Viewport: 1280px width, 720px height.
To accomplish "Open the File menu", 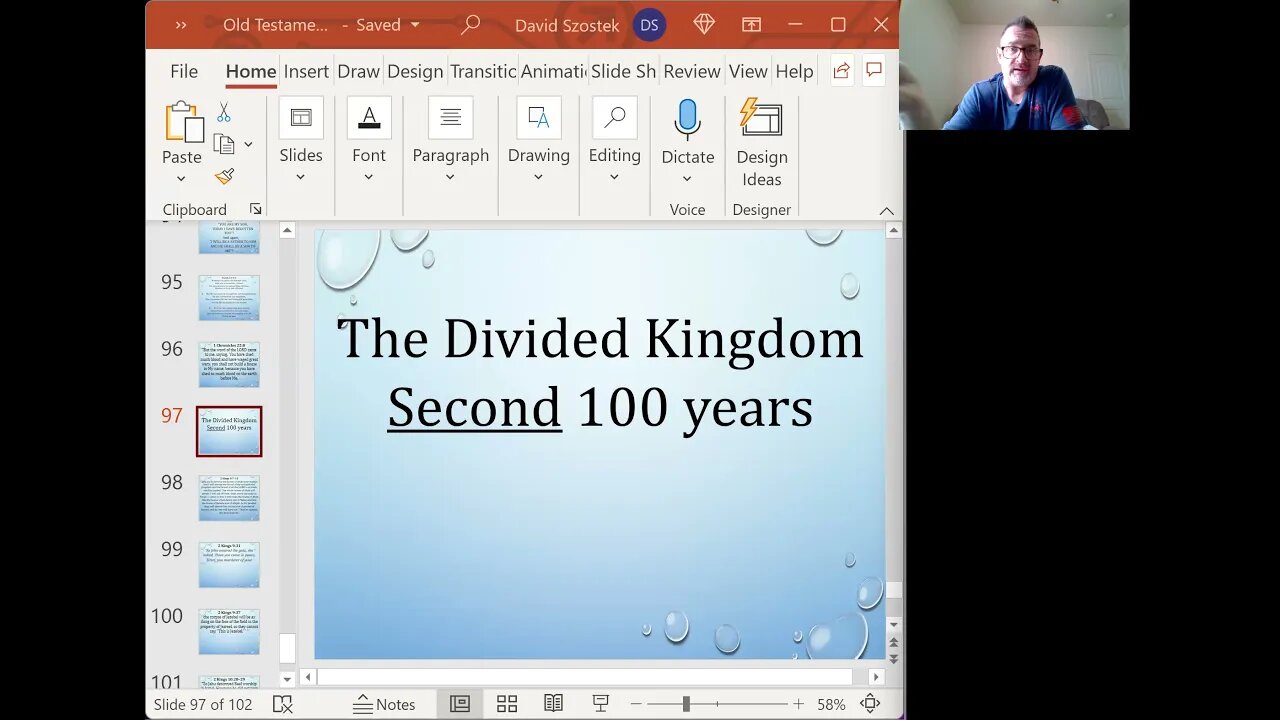I will tap(184, 71).
